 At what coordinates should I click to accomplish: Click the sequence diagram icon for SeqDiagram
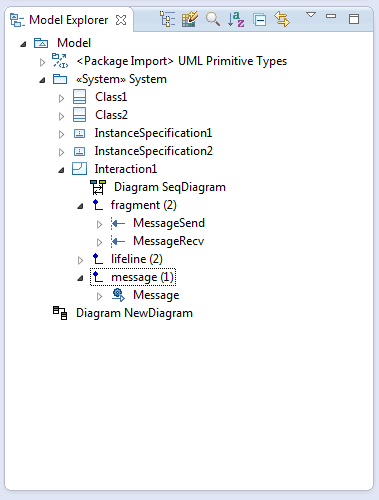click(x=98, y=187)
